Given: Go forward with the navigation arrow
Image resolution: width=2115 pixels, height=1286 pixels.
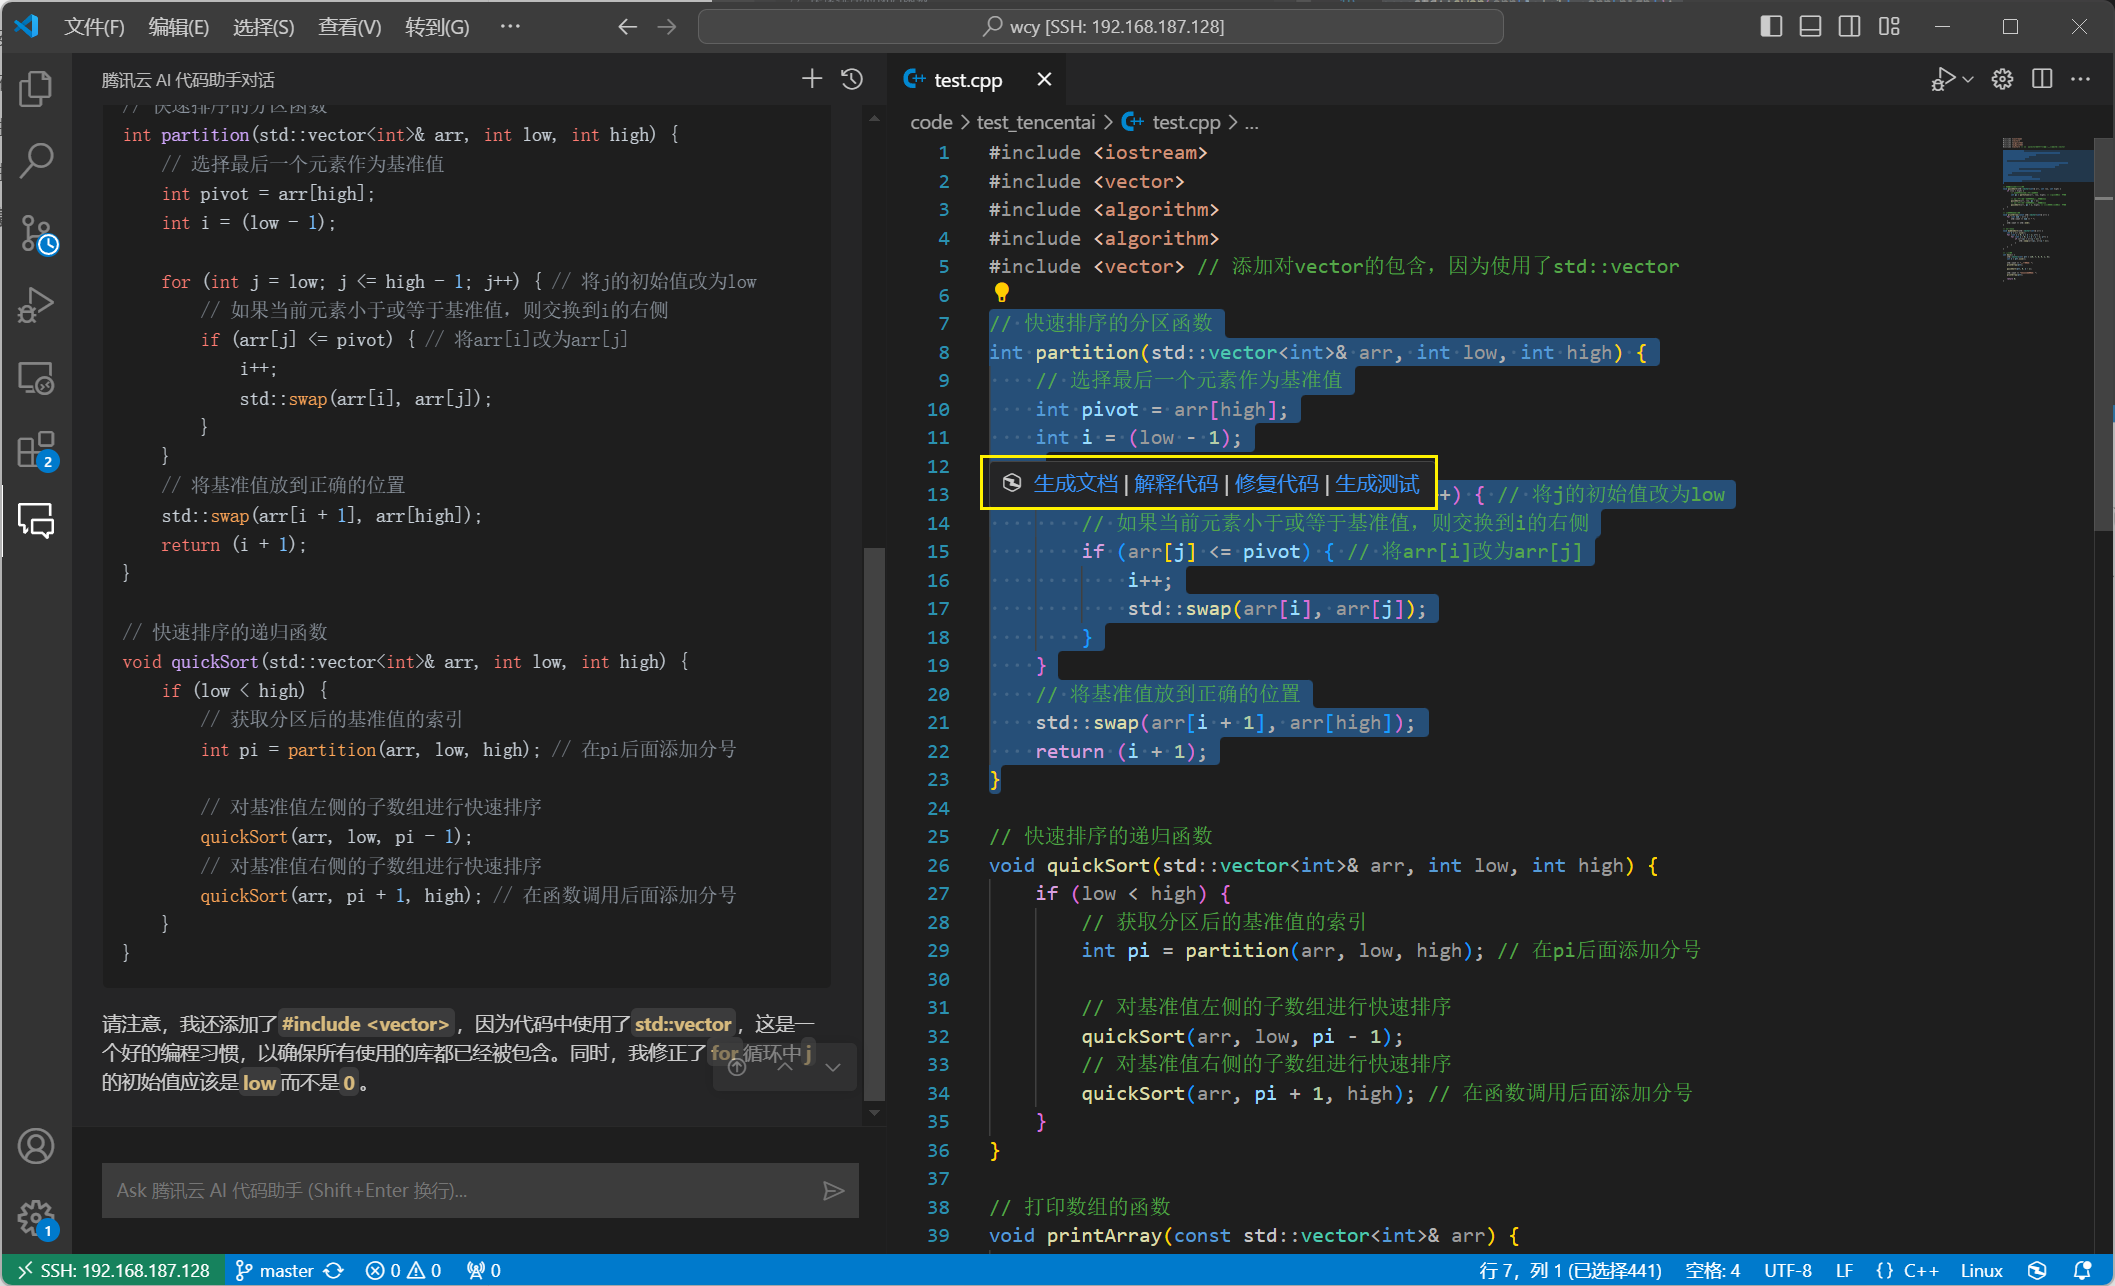Looking at the screenshot, I should click(x=667, y=27).
